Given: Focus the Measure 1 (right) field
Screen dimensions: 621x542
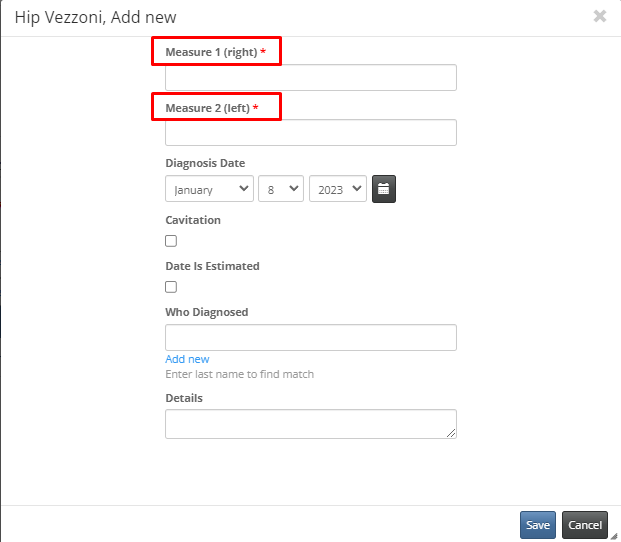Looking at the screenshot, I should tap(311, 78).
